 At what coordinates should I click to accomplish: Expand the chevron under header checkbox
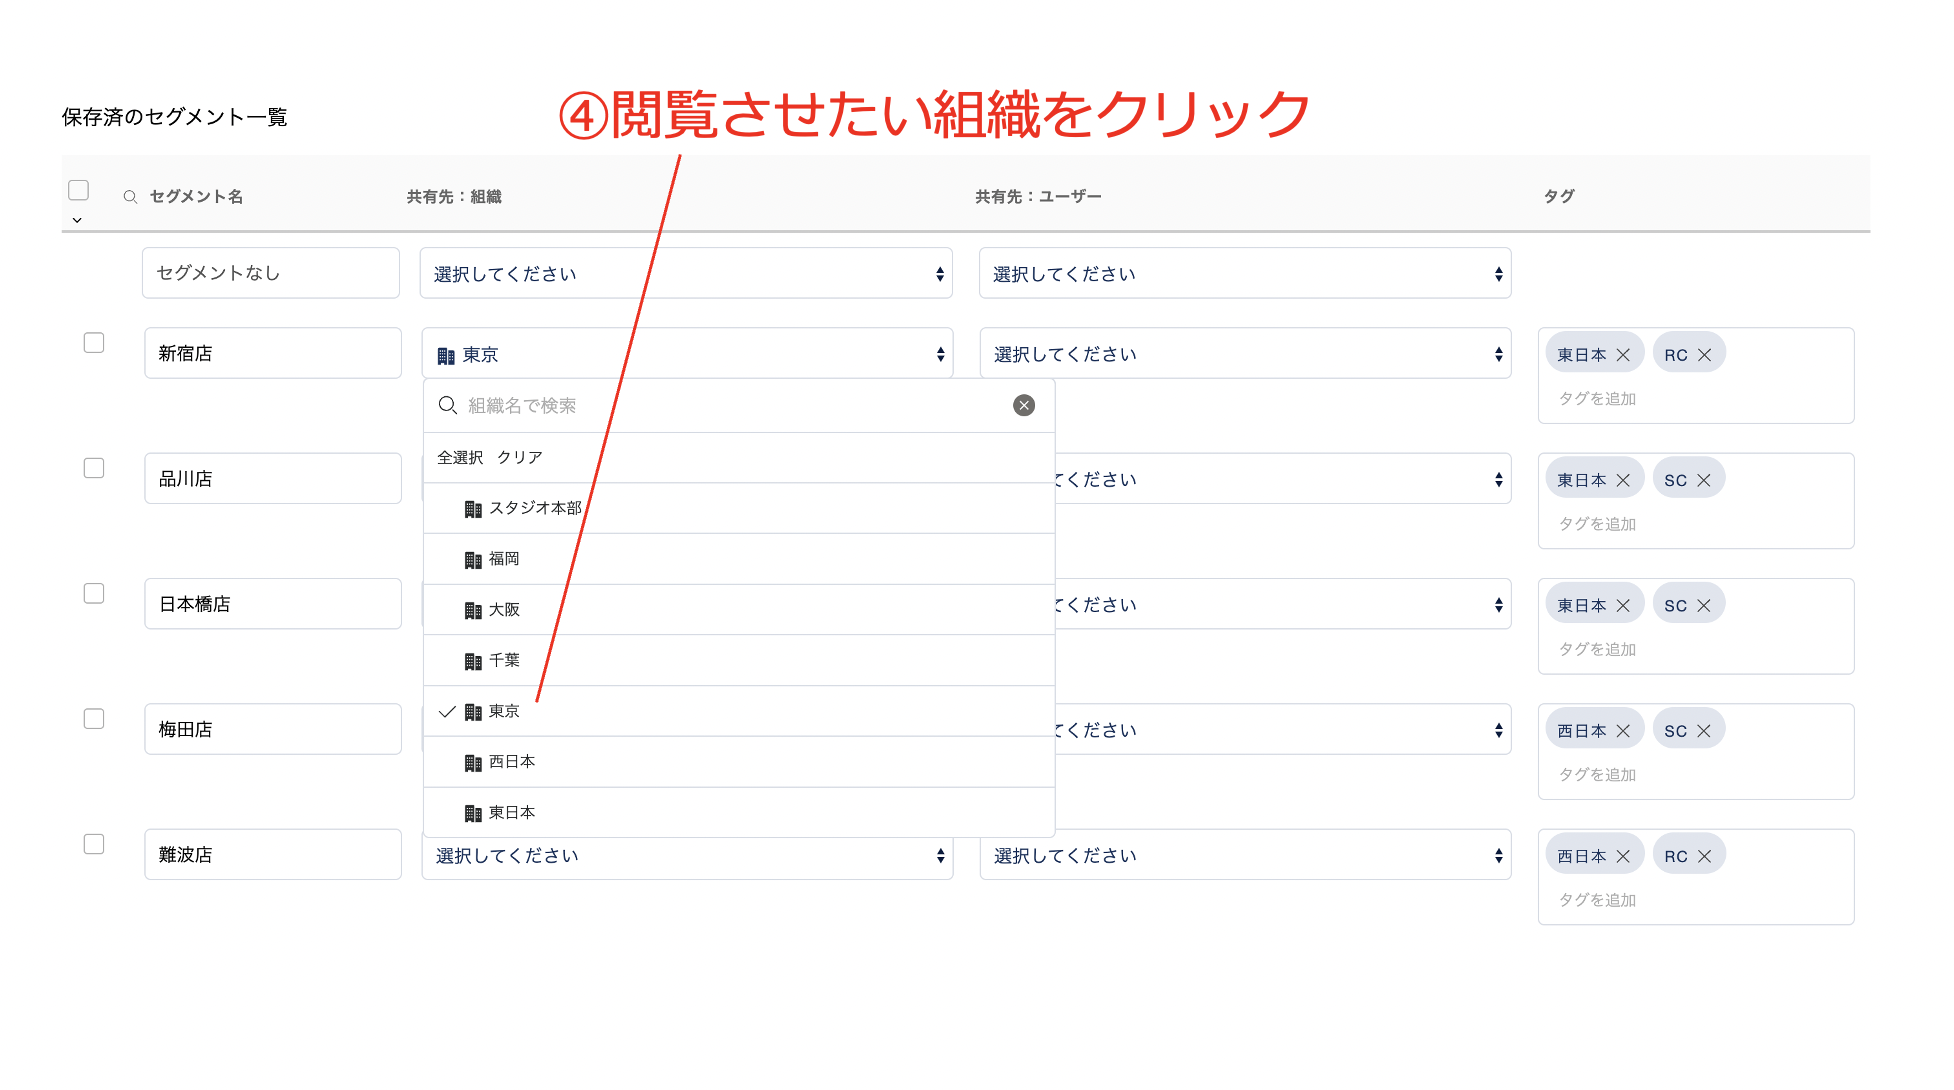tap(77, 220)
